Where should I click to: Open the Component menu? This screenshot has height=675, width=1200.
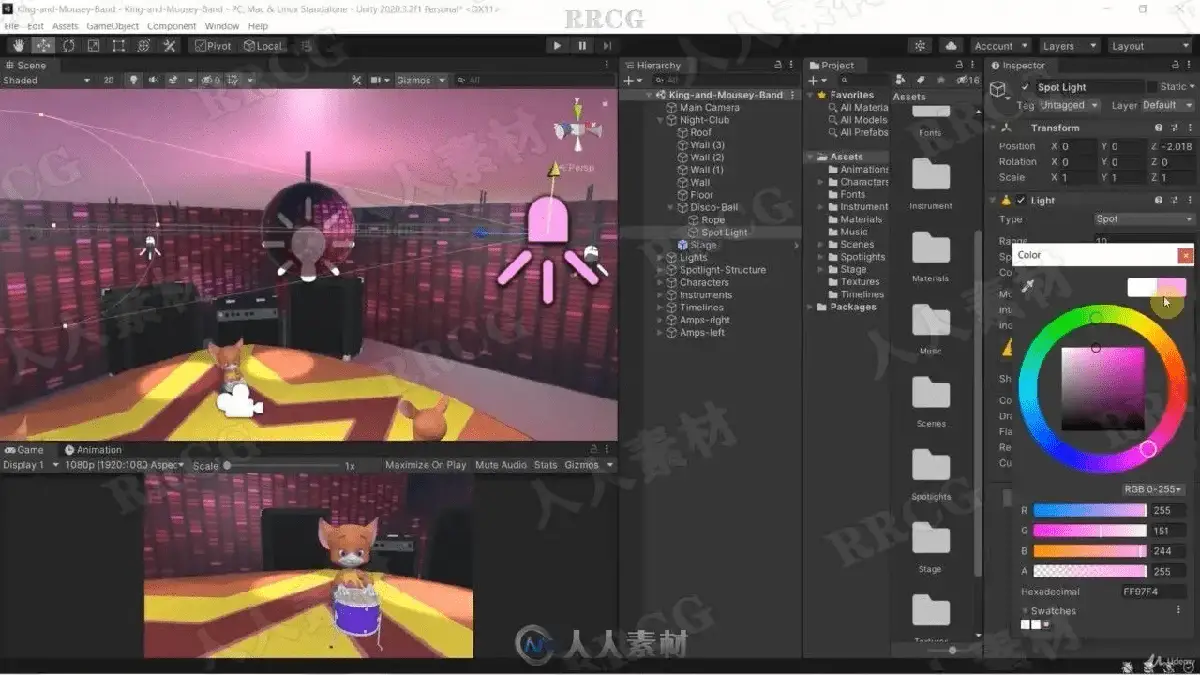point(171,26)
